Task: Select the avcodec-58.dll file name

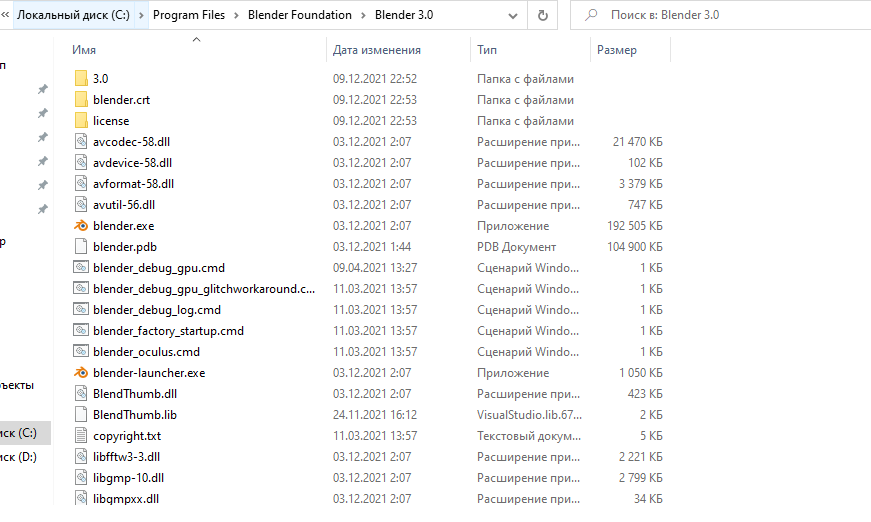Action: (x=131, y=142)
